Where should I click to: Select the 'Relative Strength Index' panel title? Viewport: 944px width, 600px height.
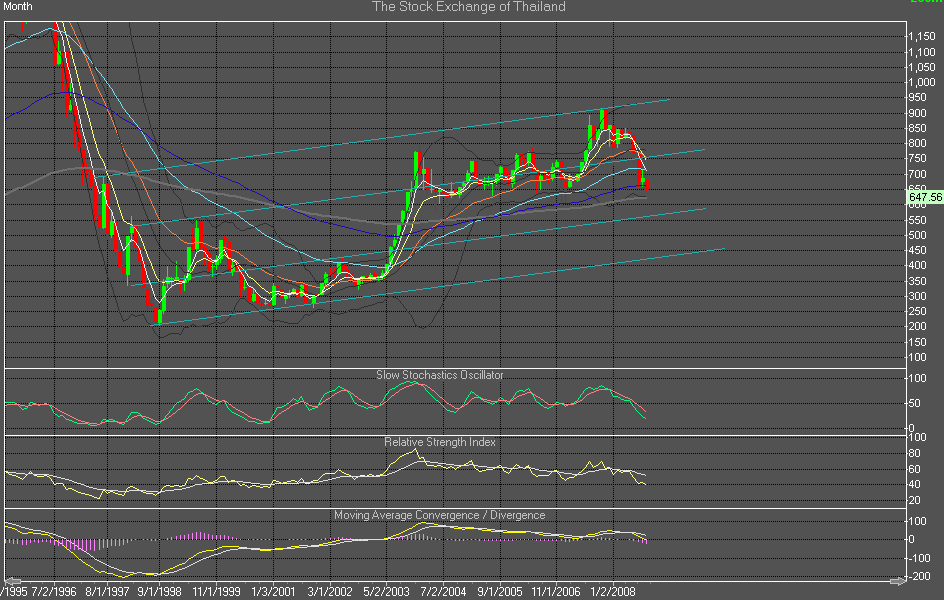tap(440, 442)
